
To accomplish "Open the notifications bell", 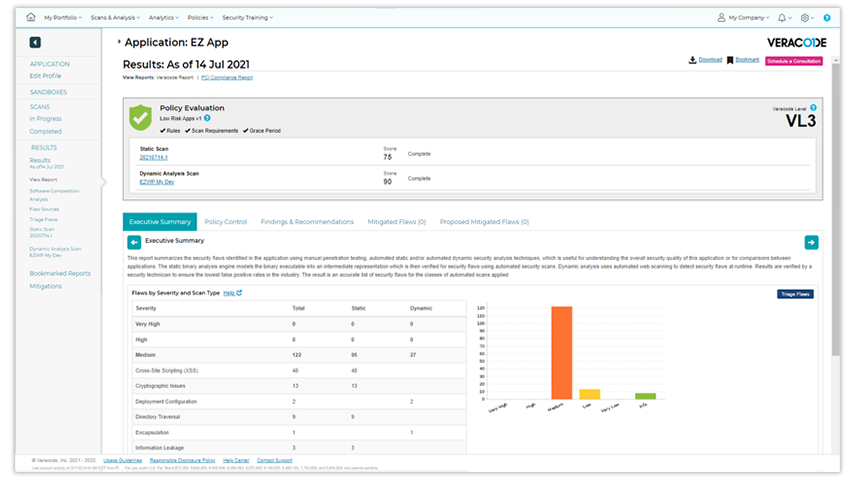I will [x=782, y=17].
